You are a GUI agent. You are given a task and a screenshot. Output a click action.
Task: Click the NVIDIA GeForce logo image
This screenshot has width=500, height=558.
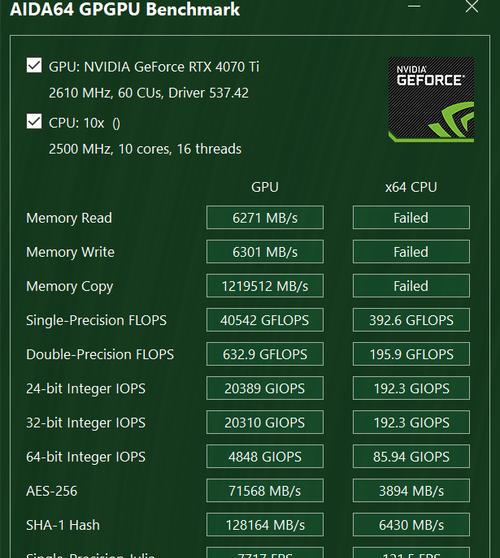click(431, 99)
